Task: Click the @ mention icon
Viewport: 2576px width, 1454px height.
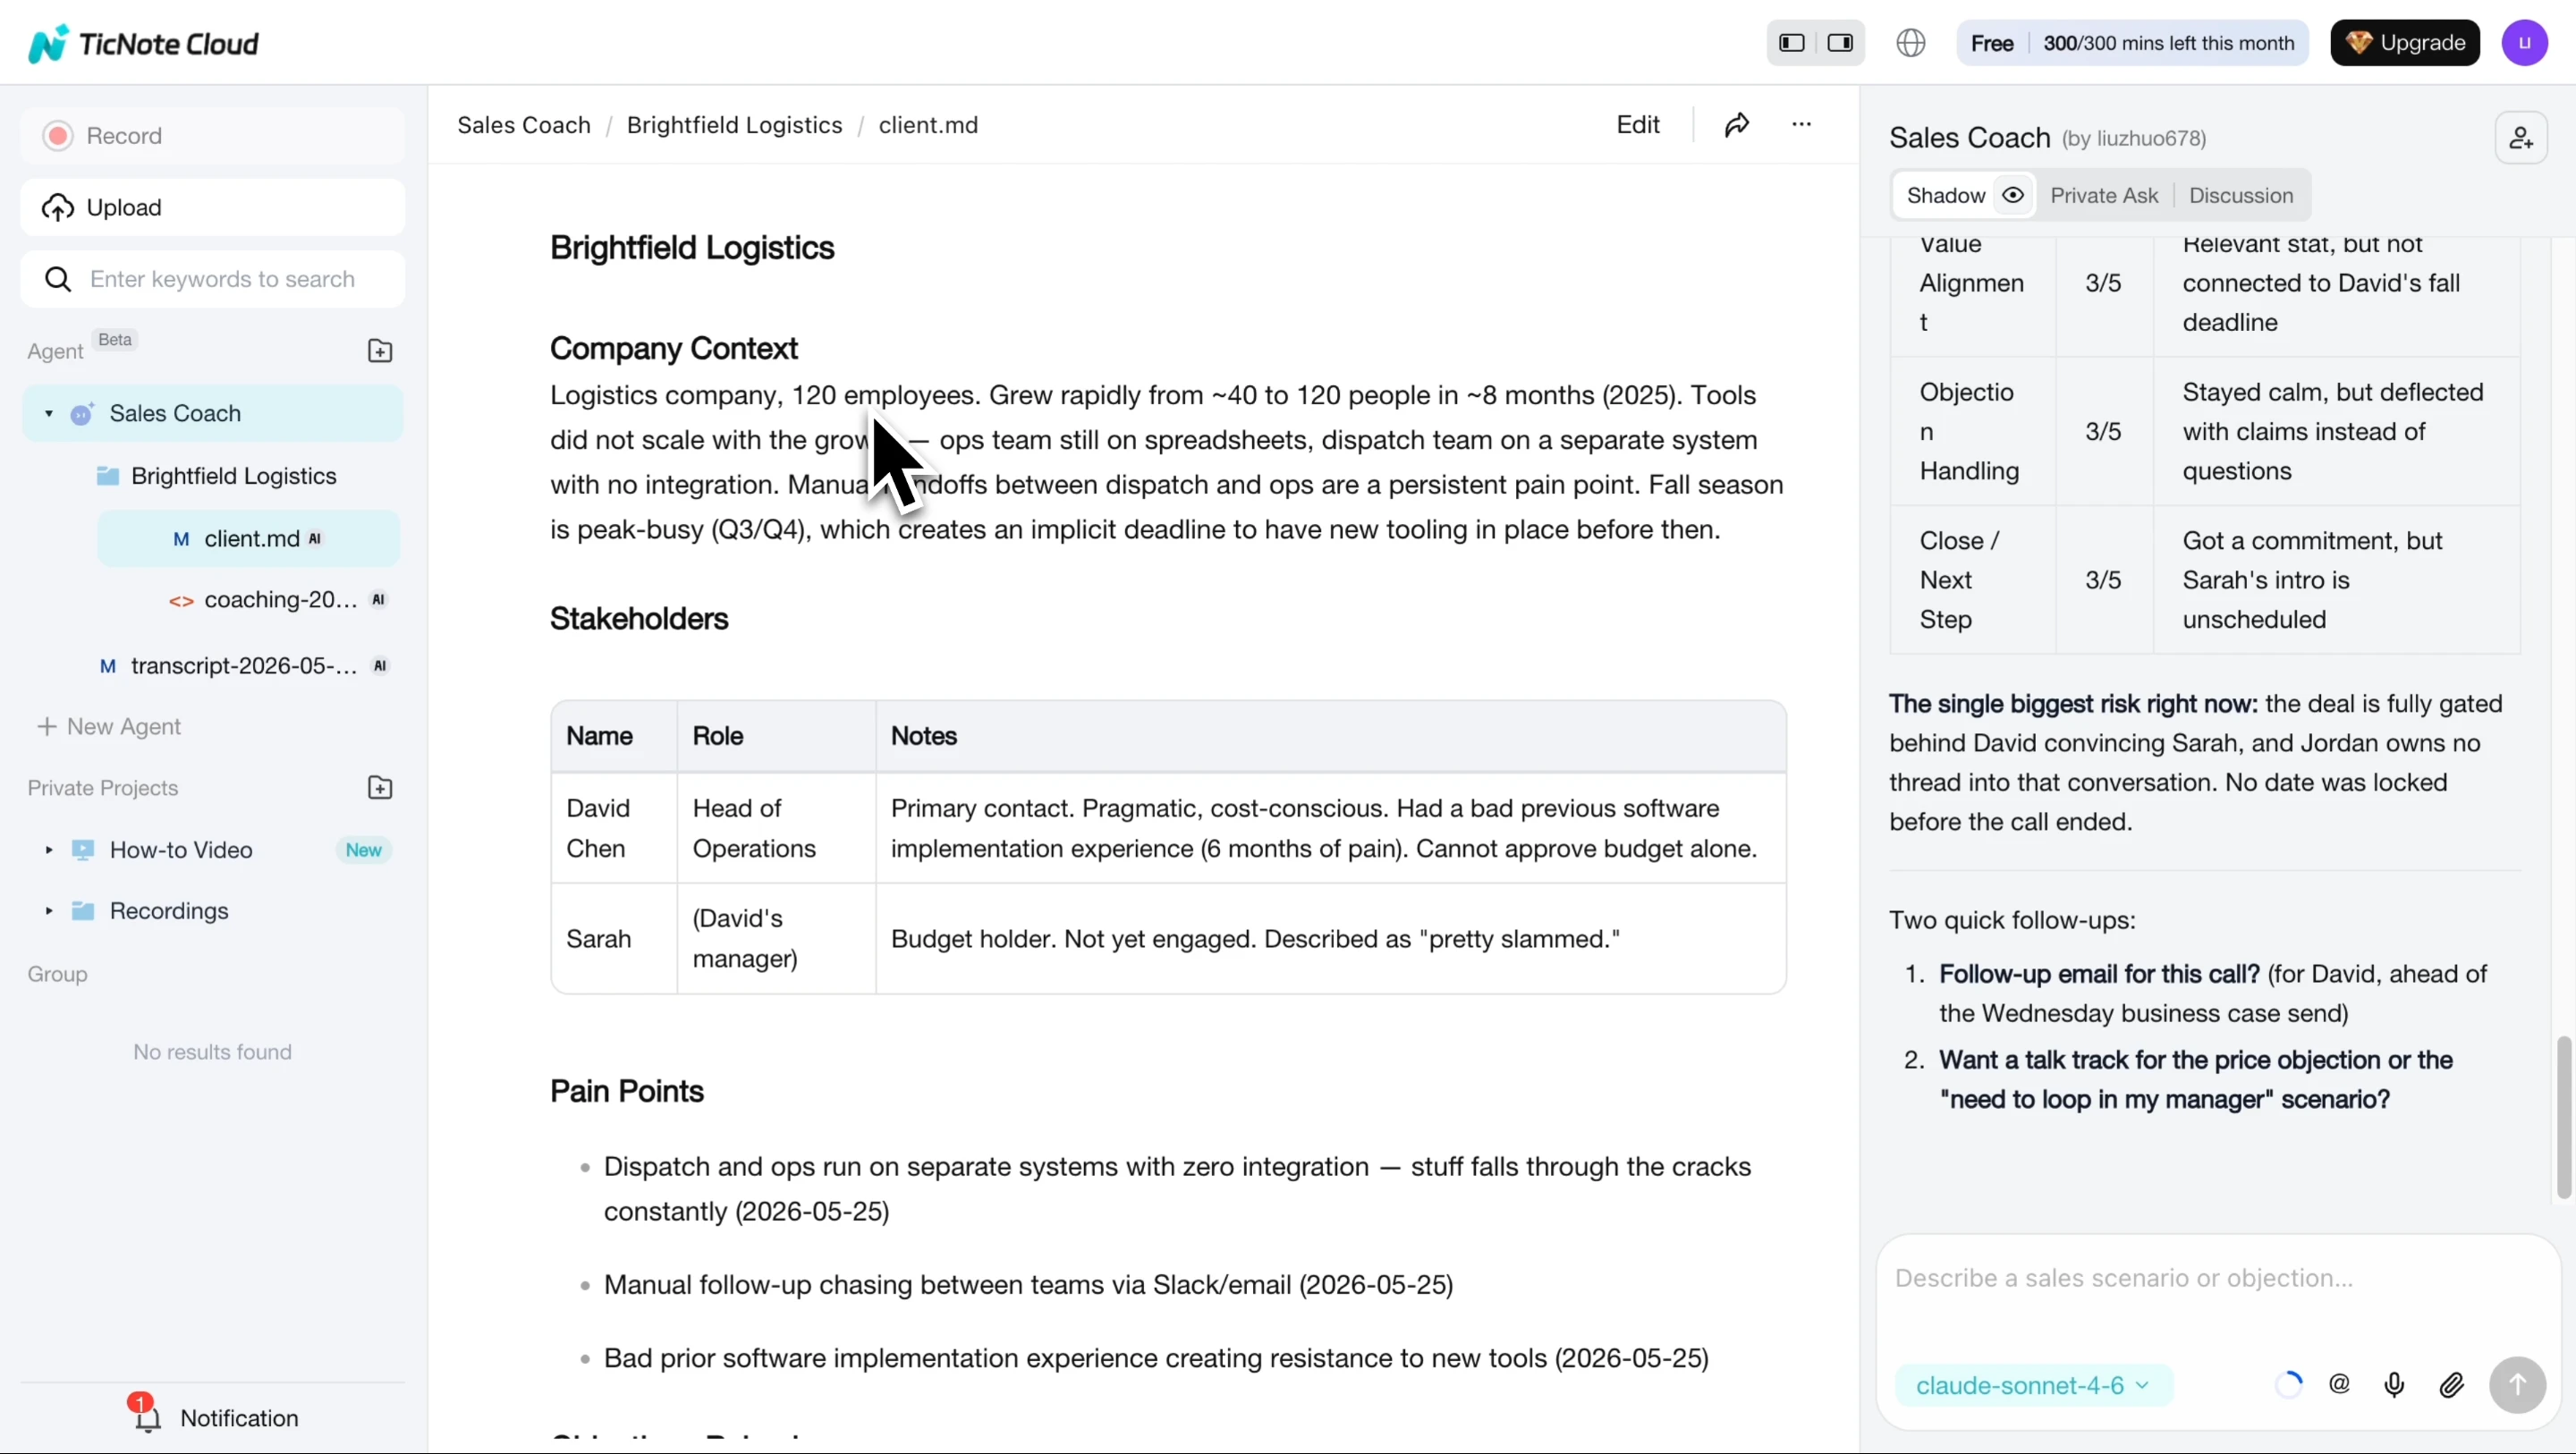Action: click(x=2339, y=1384)
